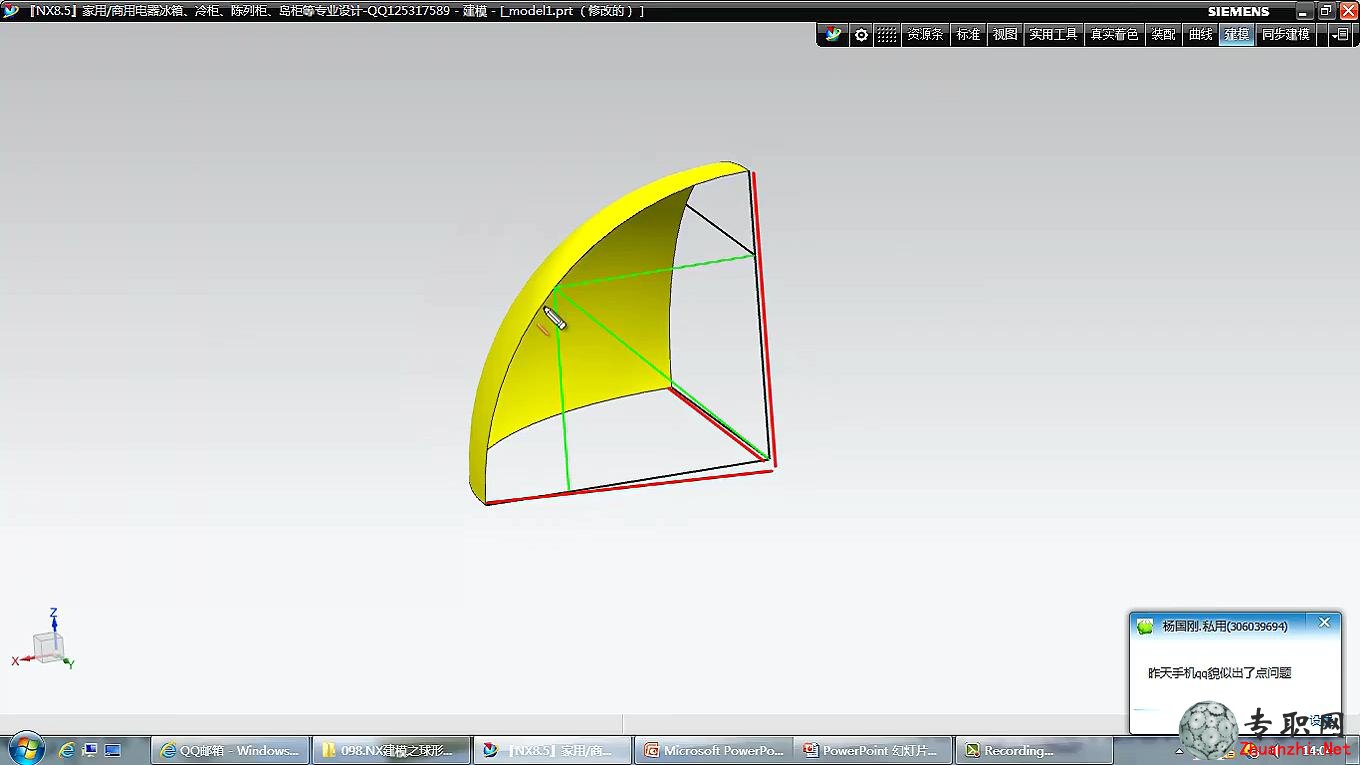1360x765 pixels.
Task: Select the 建模 tab
Action: 1237,35
